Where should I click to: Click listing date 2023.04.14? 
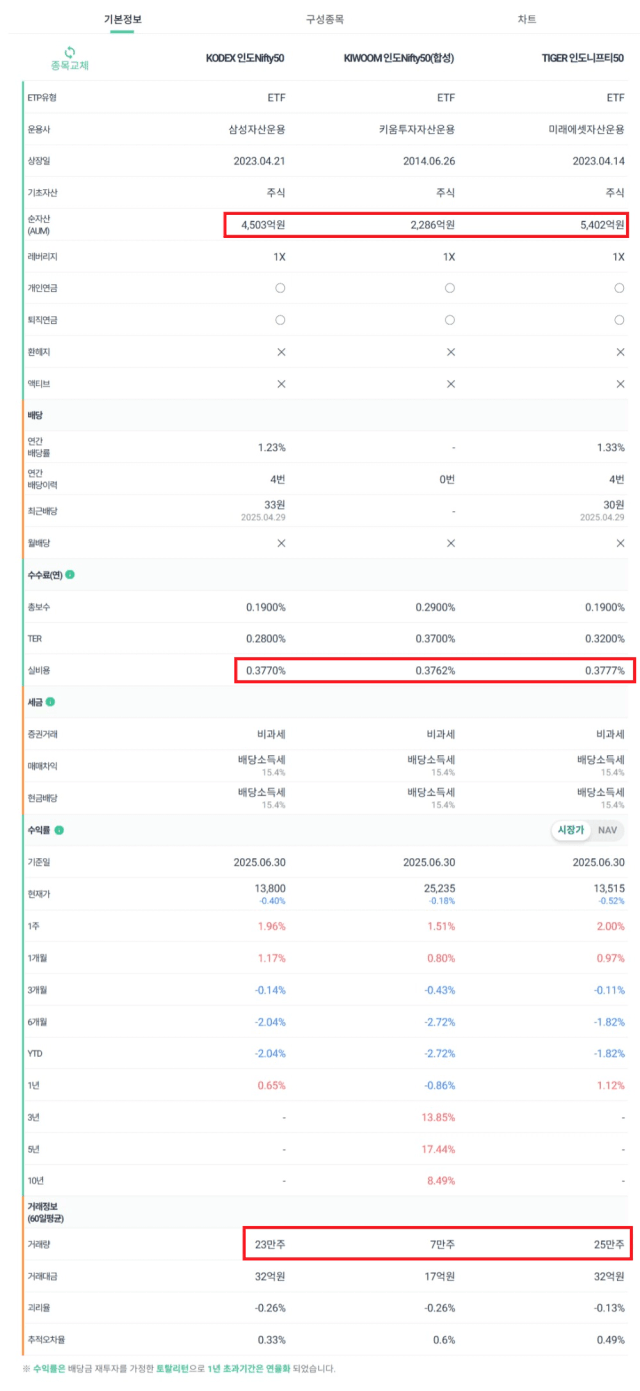pyautogui.click(x=599, y=161)
